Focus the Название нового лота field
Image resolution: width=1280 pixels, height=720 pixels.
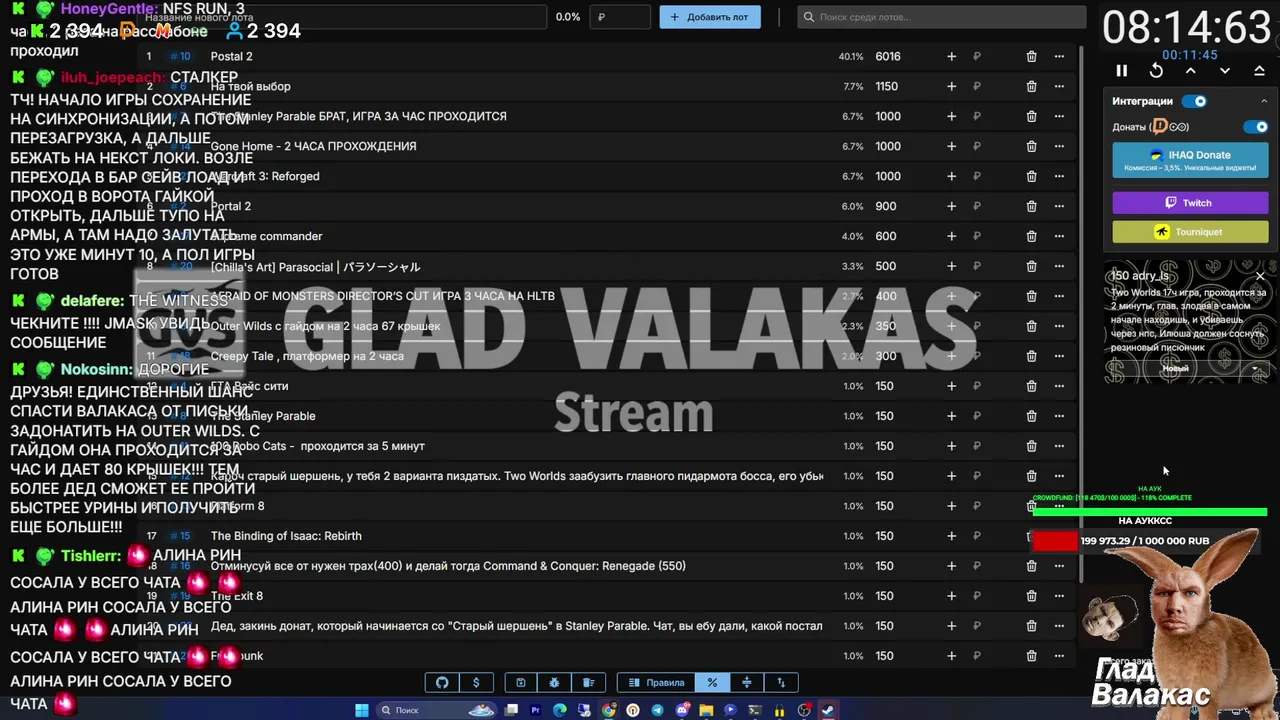tap(343, 17)
